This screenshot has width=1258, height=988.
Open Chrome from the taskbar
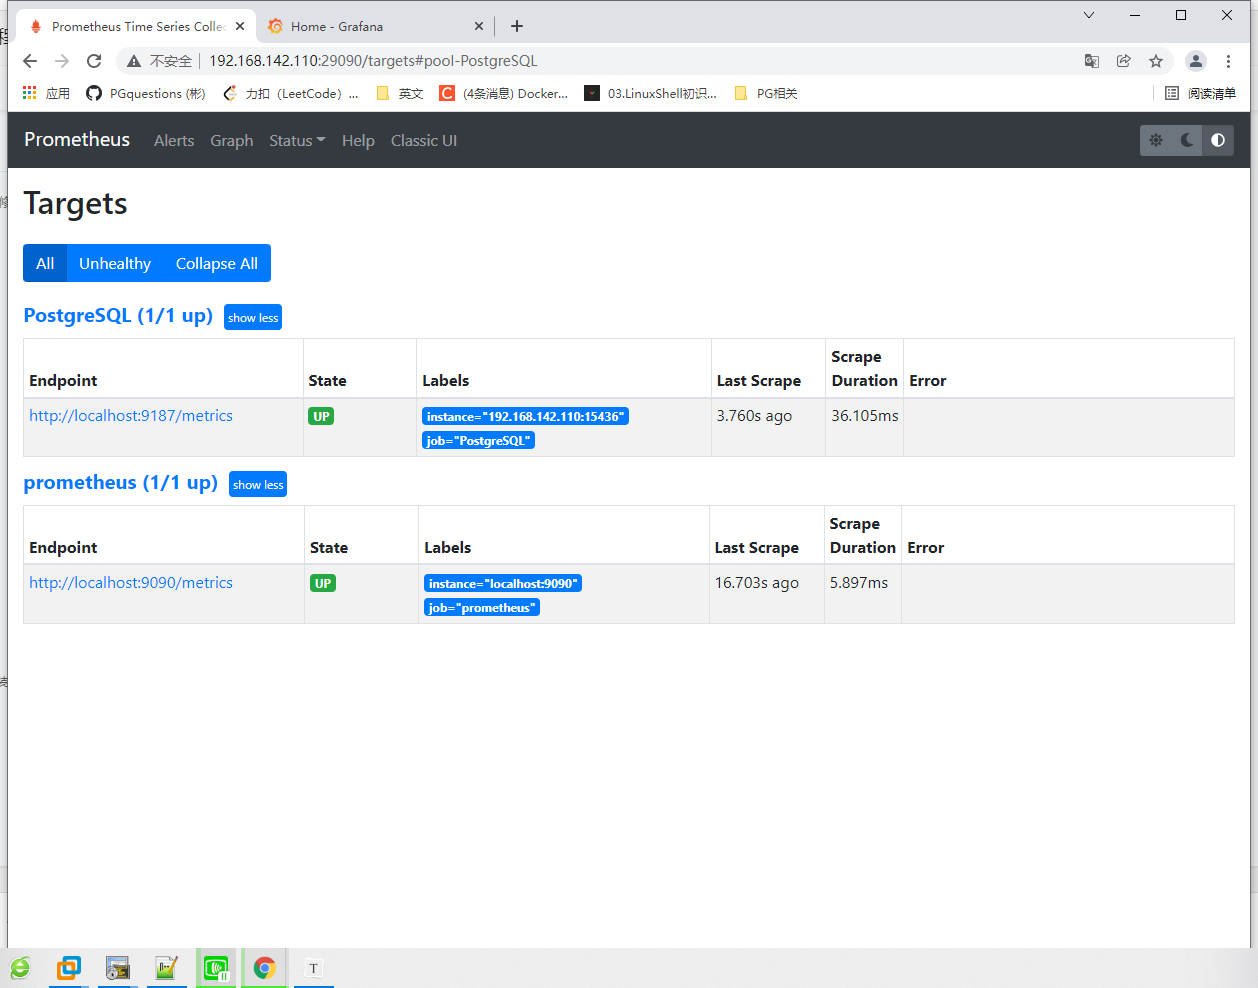(x=264, y=968)
